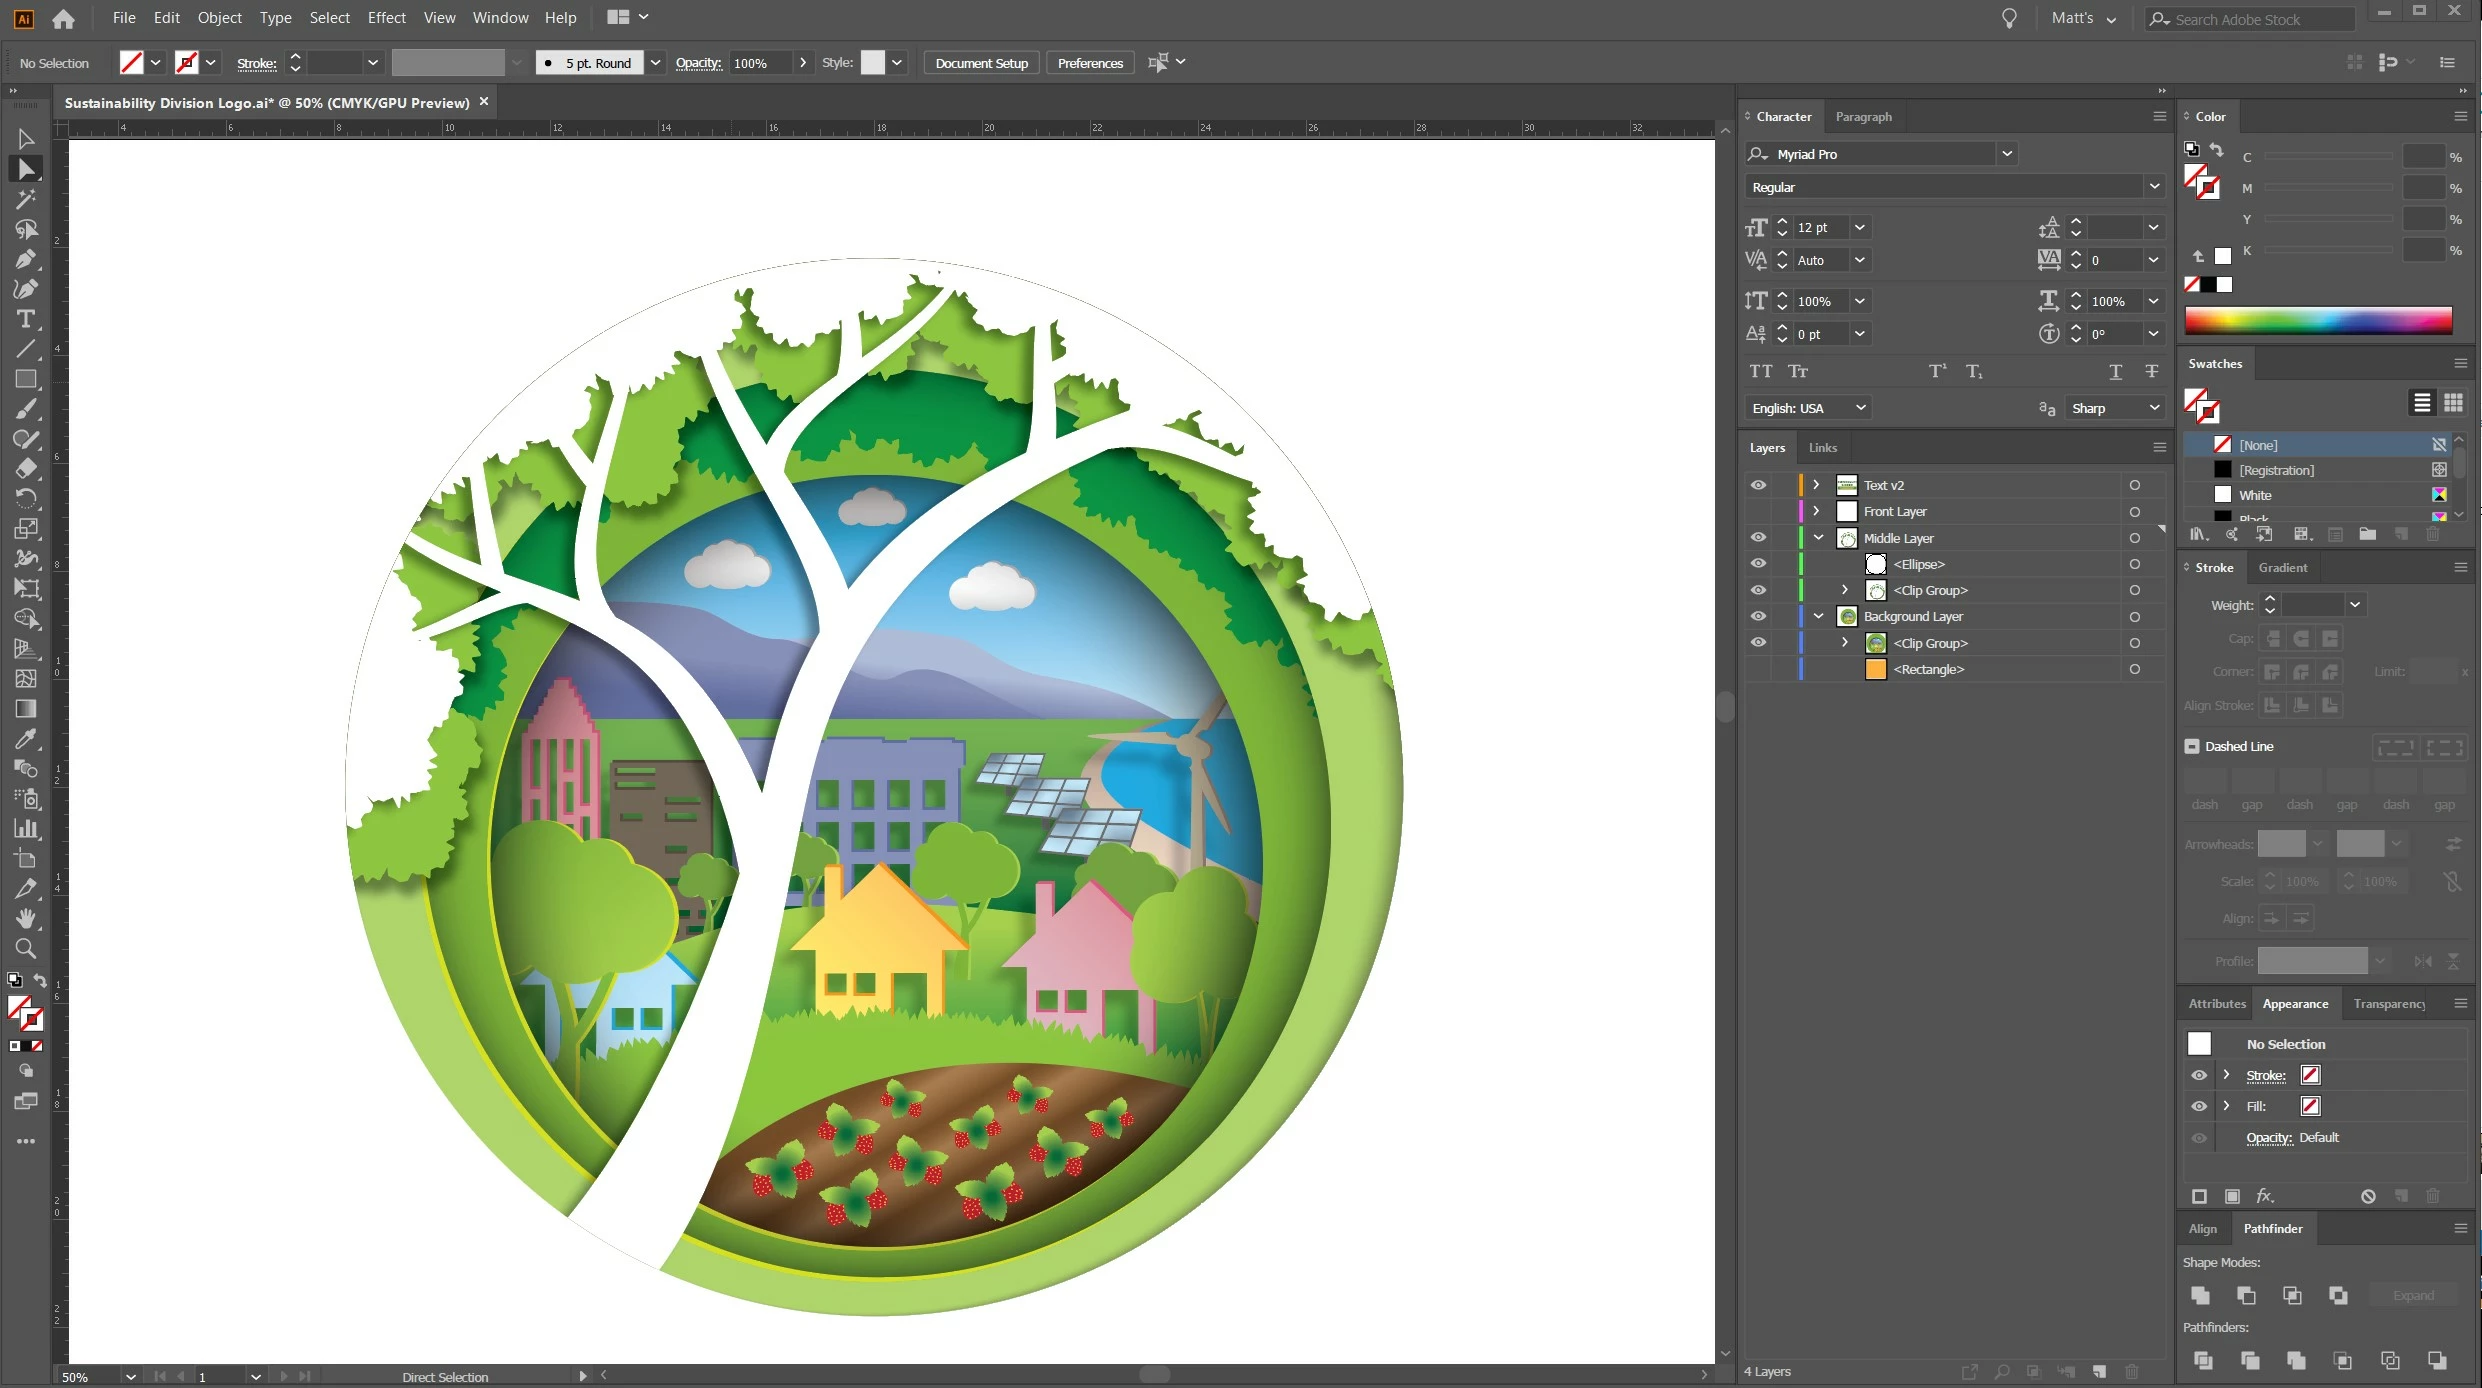Screen dimensions: 2482x1388
Task: Select the Pen tool
Action: click(26, 260)
